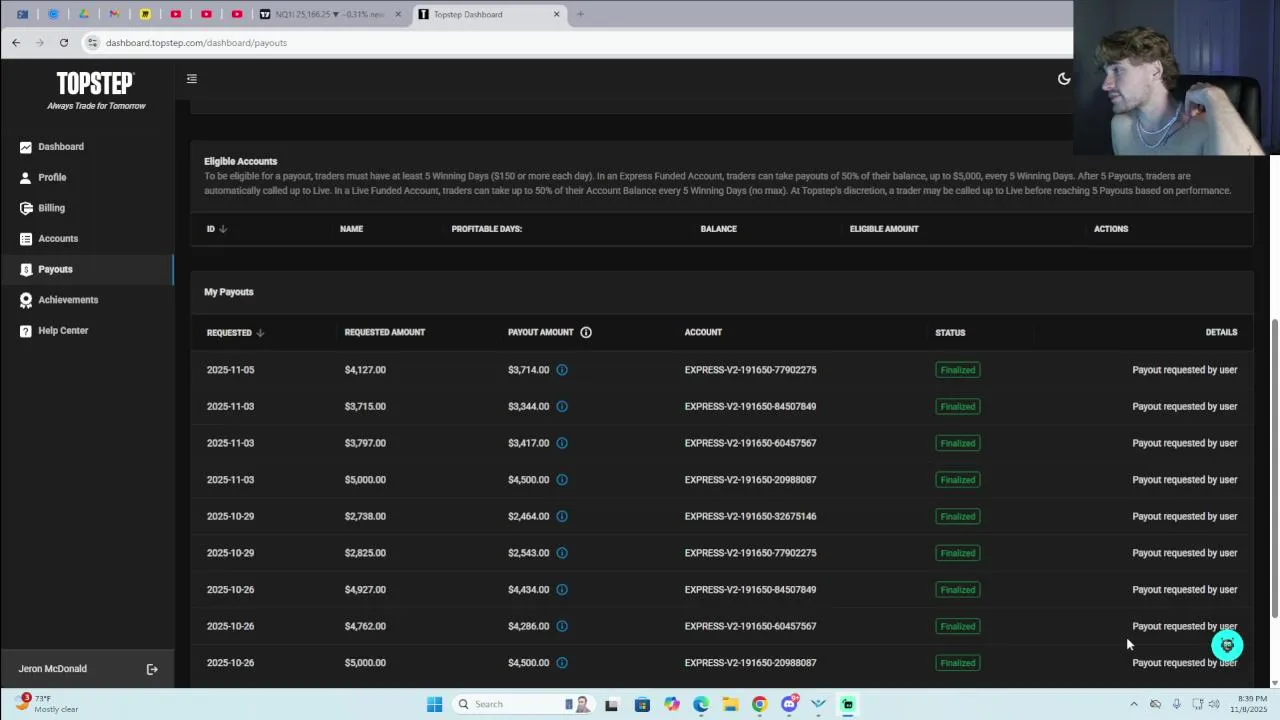The height and width of the screenshot is (720, 1280).
Task: Show hidden system tray icons
Action: 1134,704
